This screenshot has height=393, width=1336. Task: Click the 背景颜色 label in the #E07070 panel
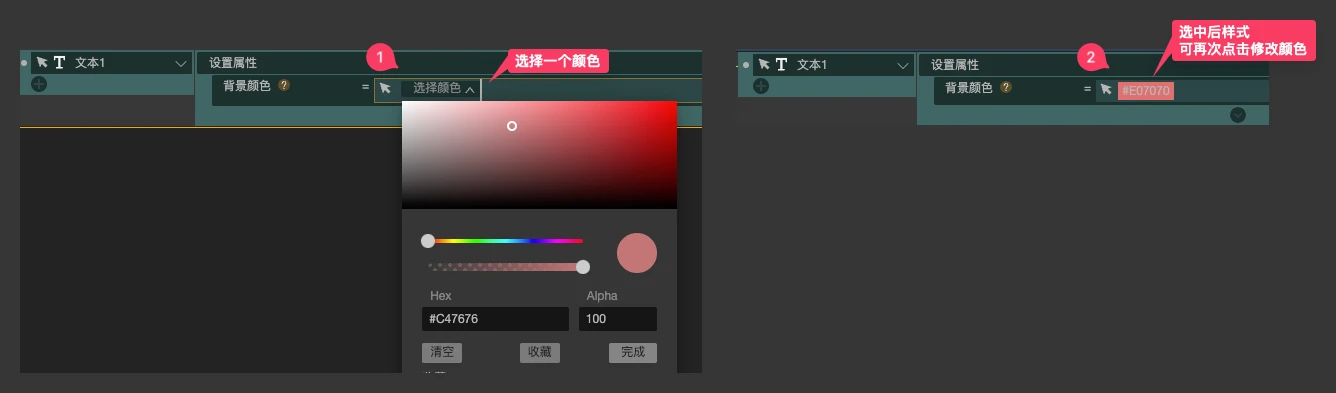tap(969, 88)
